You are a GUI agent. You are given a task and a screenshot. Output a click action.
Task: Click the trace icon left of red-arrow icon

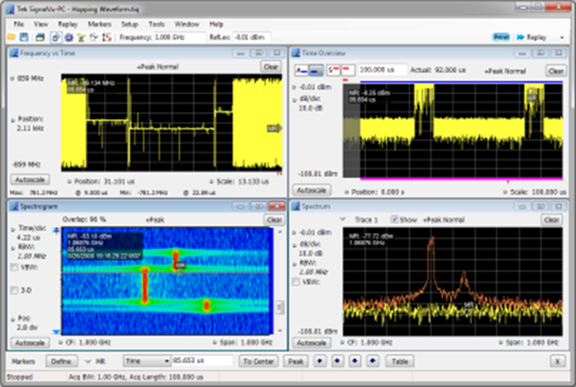(x=94, y=37)
